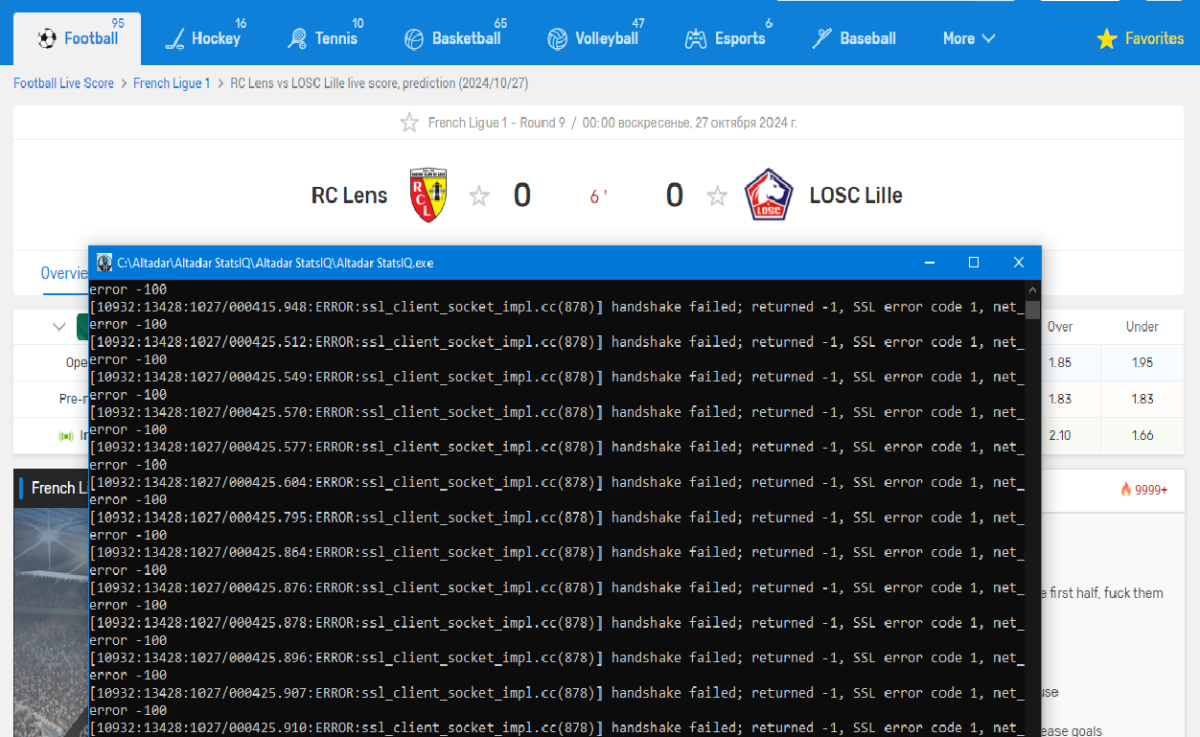1200x737 pixels.
Task: Click the Volleyball ball icon
Action: coord(557,39)
